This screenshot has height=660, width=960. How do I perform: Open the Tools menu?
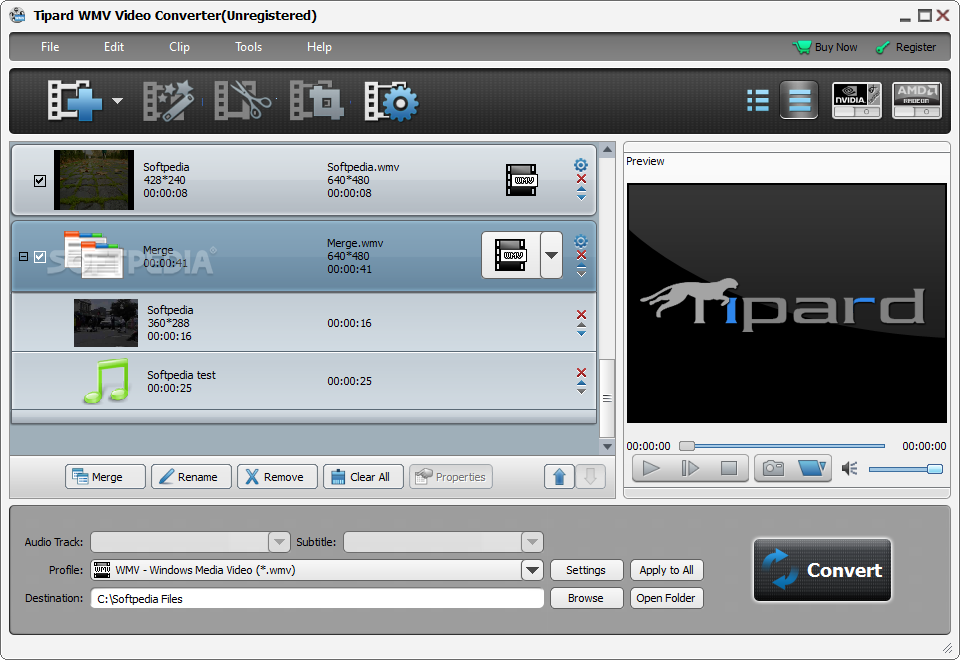click(249, 47)
